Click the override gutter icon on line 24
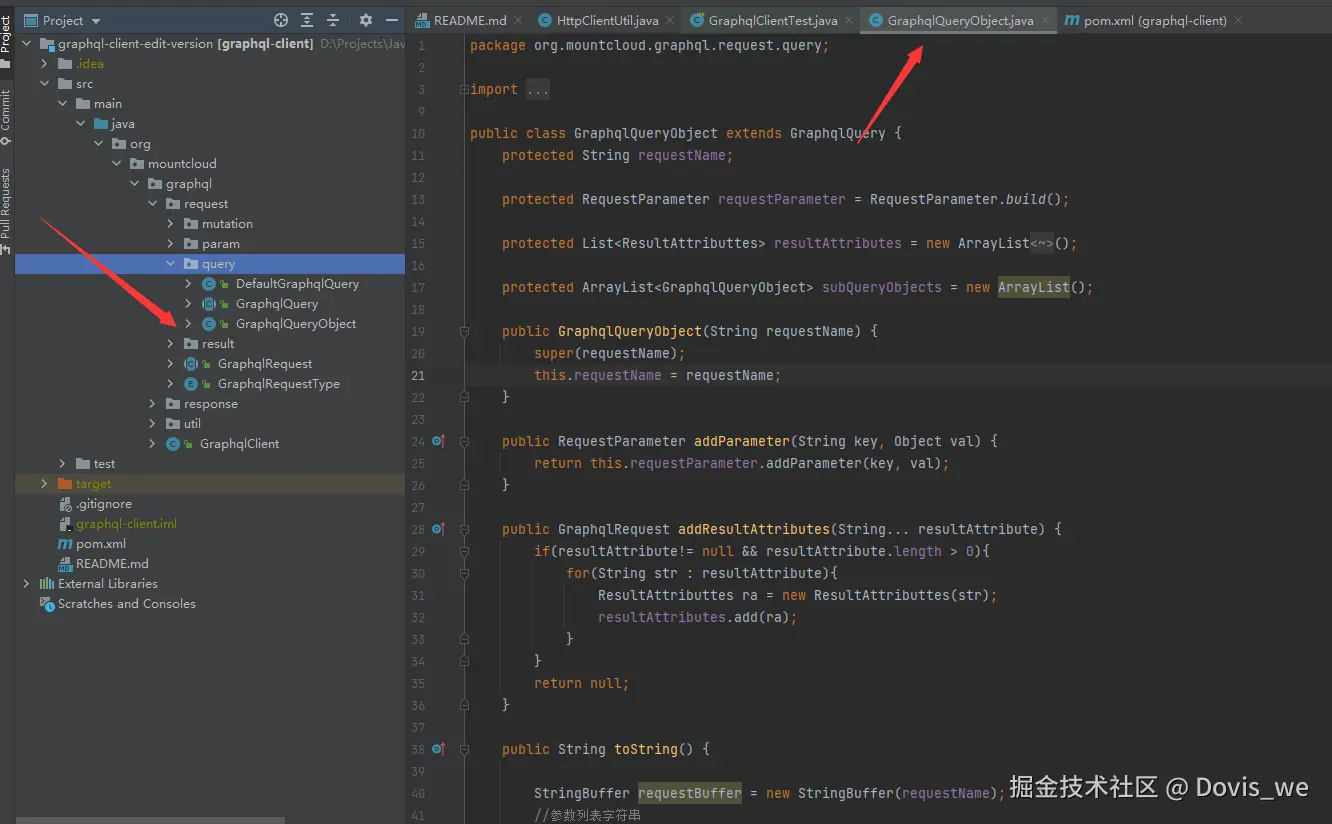Image resolution: width=1332 pixels, height=824 pixels. tap(438, 441)
